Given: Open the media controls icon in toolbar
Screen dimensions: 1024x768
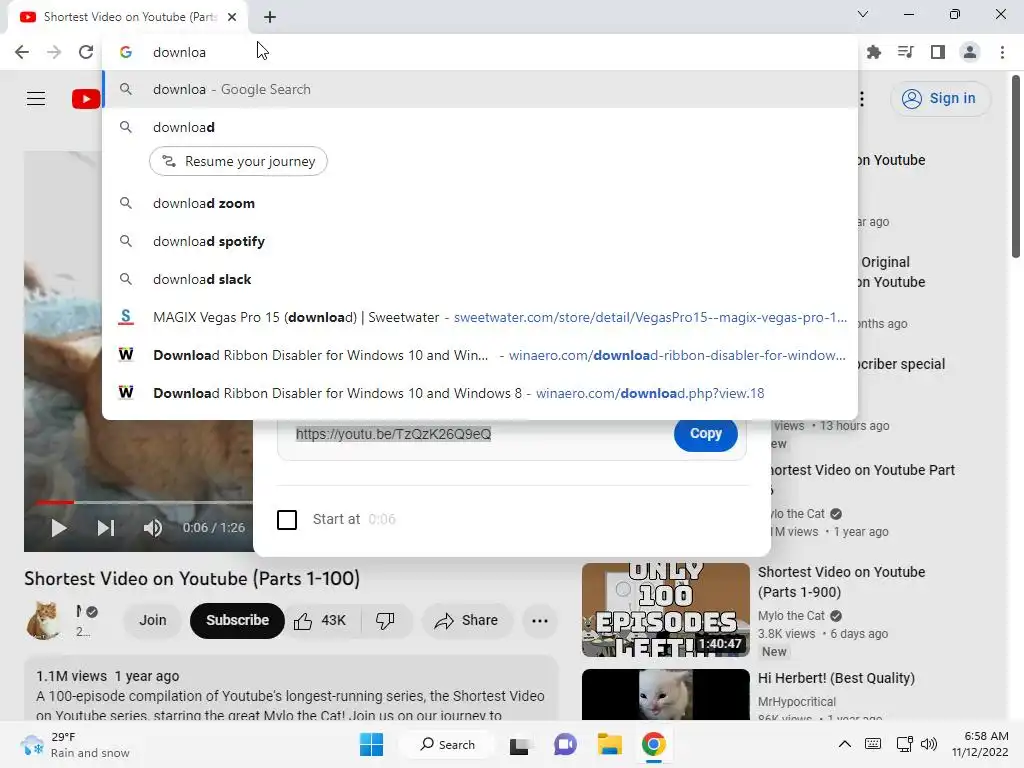Looking at the screenshot, I should [x=906, y=52].
